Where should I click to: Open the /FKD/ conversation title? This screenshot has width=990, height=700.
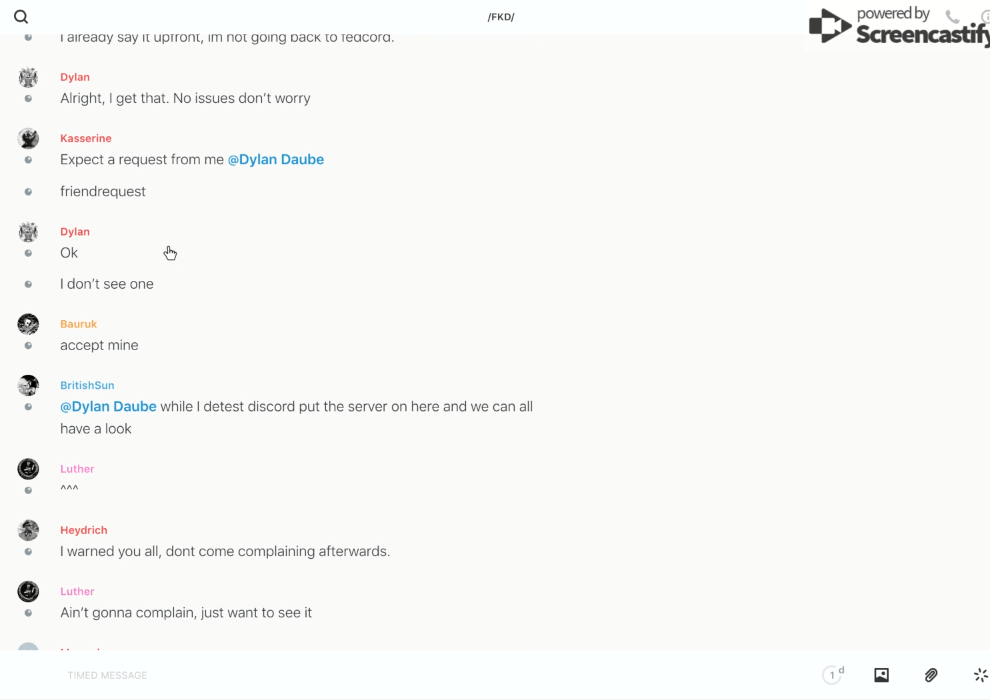pyautogui.click(x=501, y=17)
